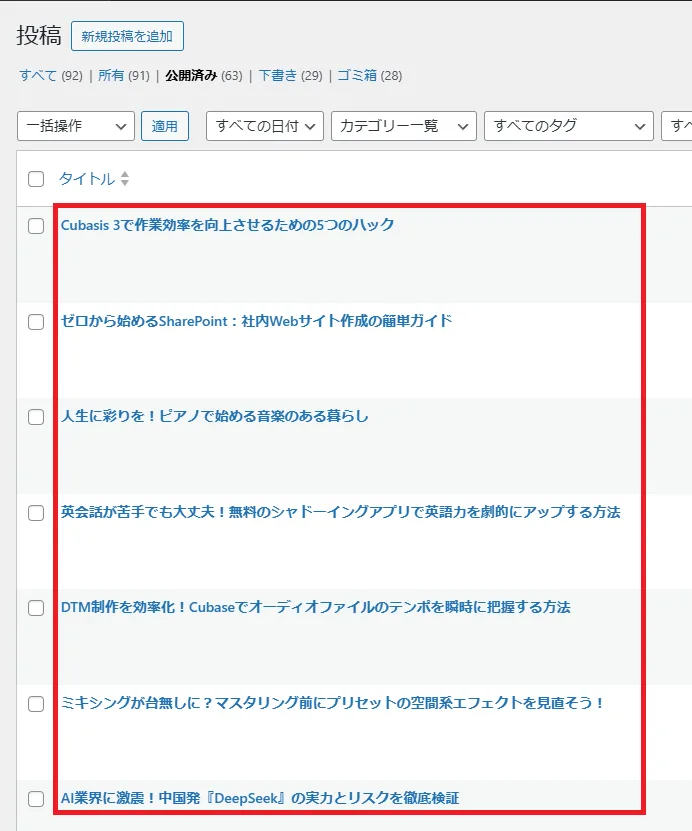Tick checkbox for 英会話が苦手でも大丈夫 post
This screenshot has height=831, width=692.
pos(36,512)
